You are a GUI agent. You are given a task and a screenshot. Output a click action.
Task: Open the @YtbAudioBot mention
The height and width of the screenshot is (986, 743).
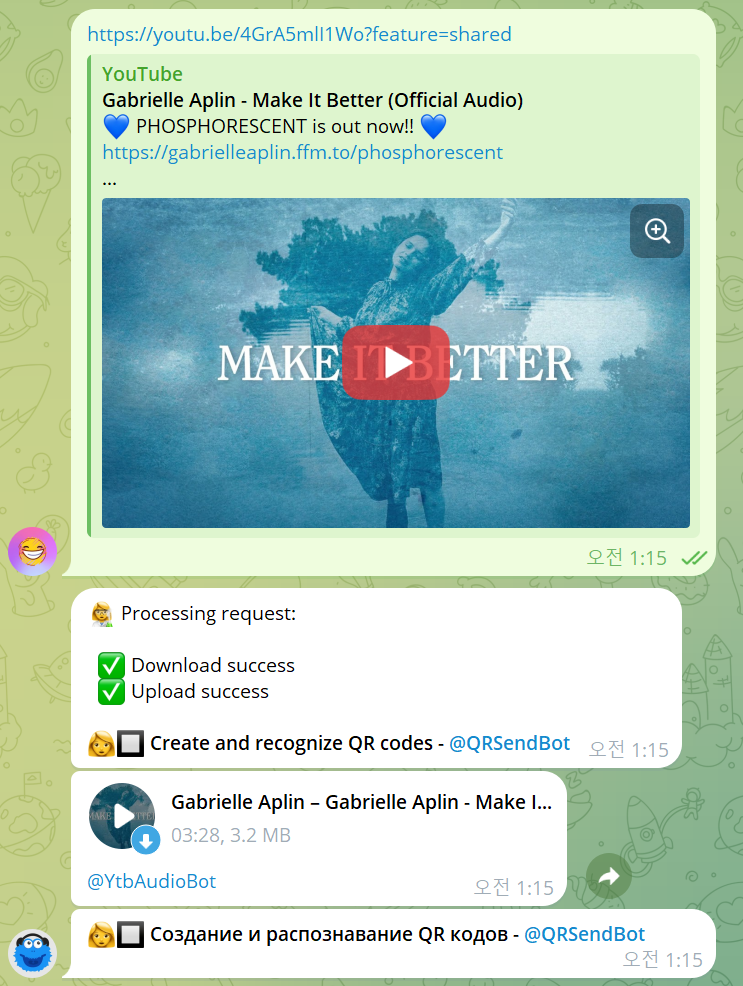[151, 881]
